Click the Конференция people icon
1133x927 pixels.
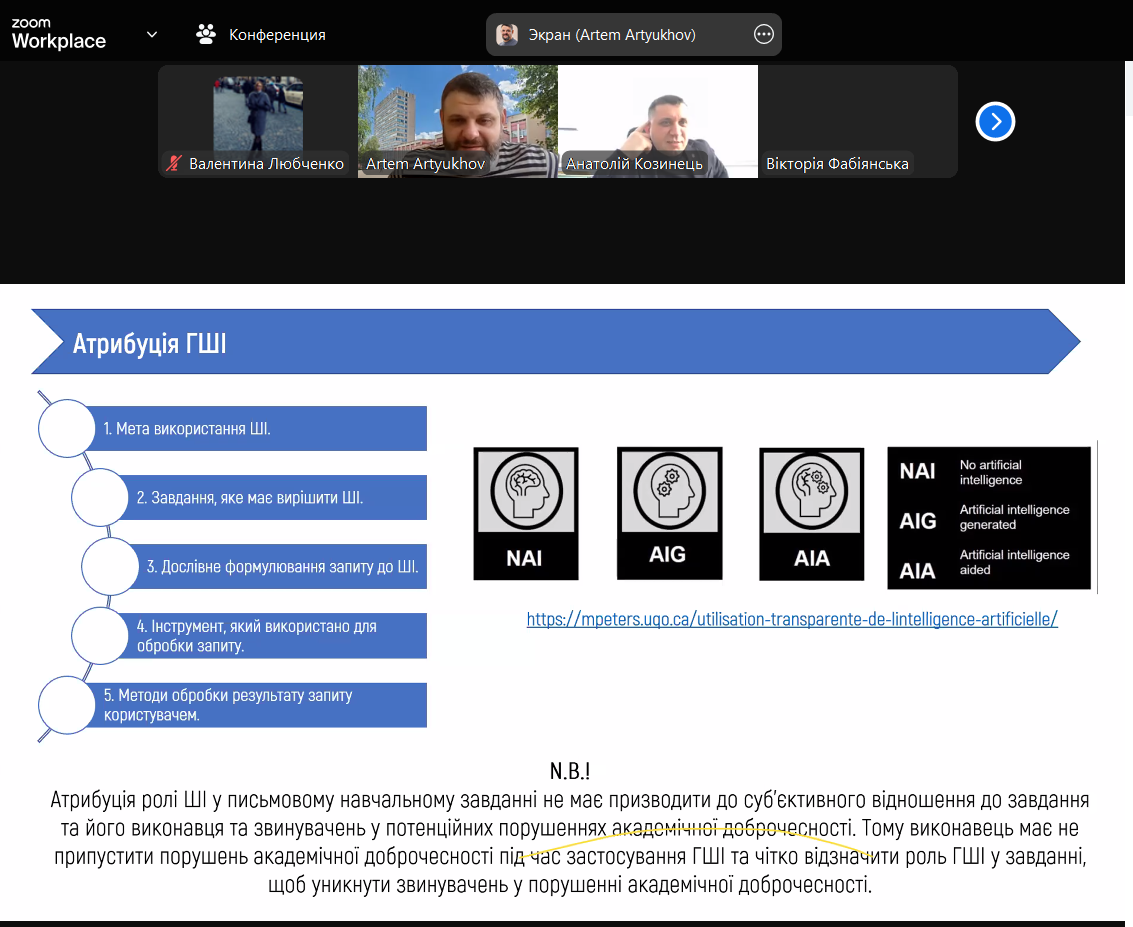[x=206, y=34]
